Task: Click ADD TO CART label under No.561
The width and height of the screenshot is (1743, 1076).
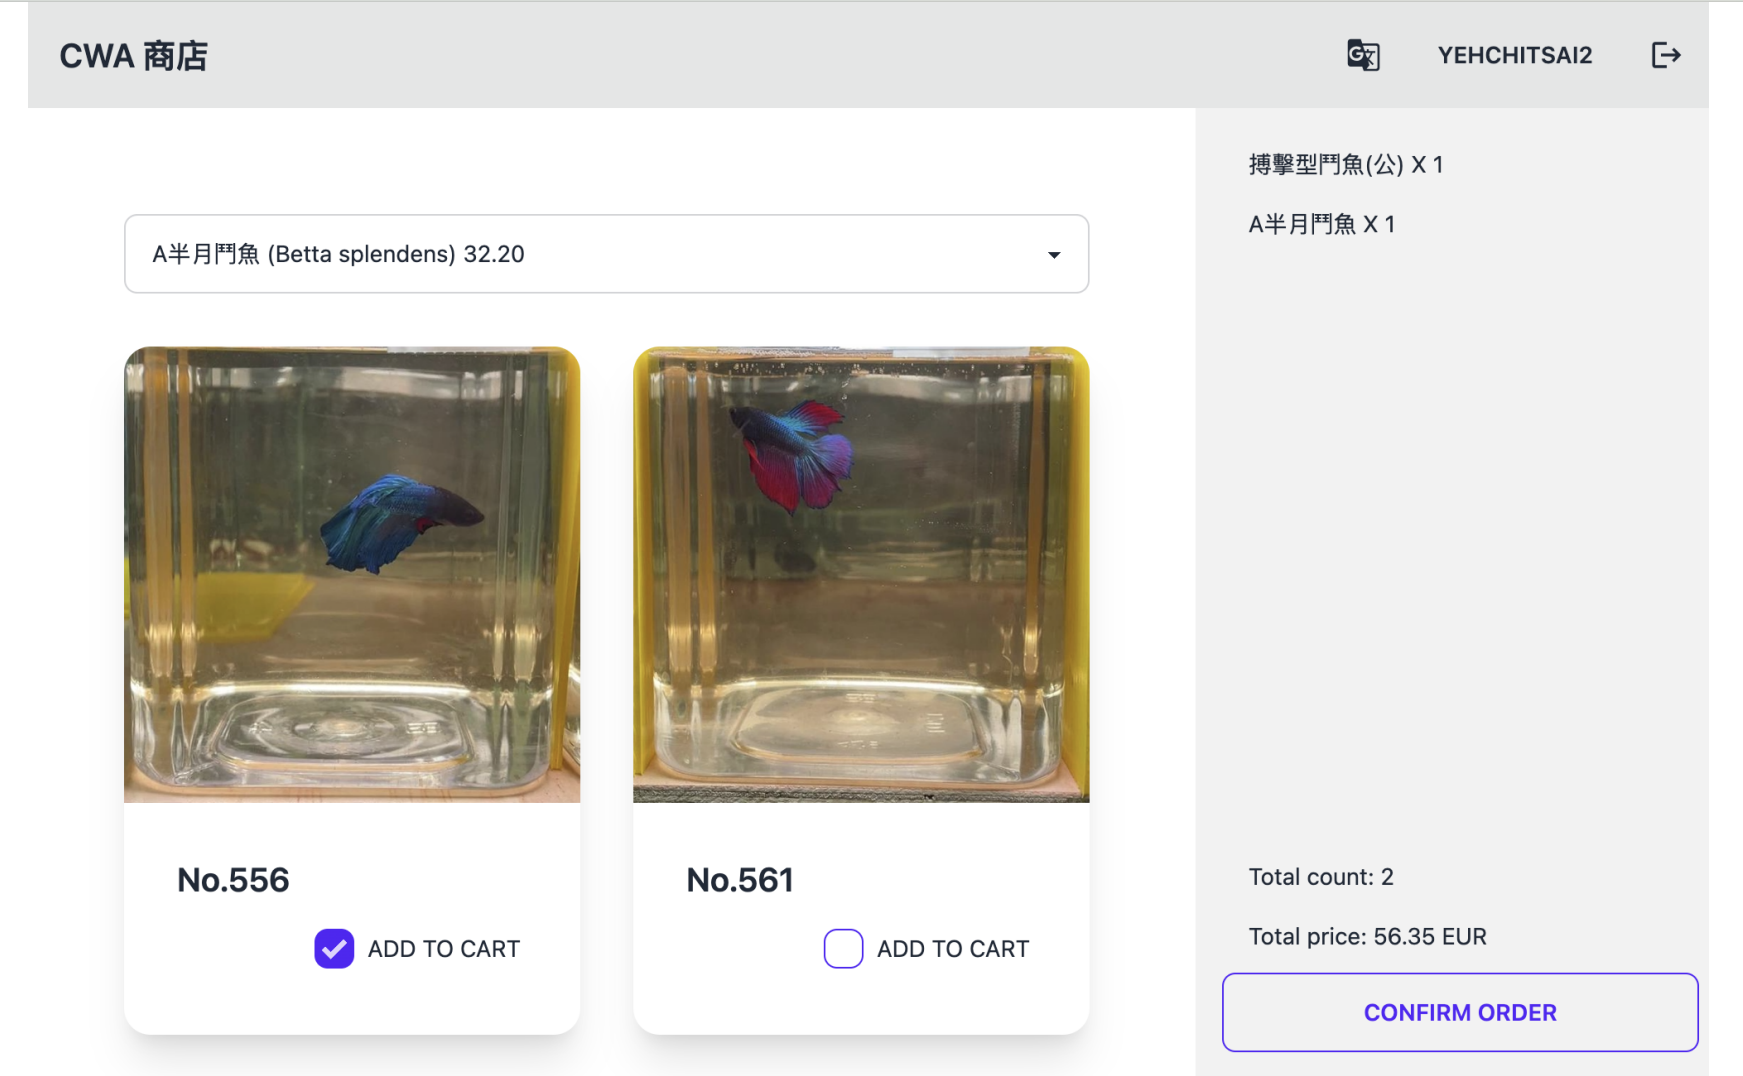Action: point(952,949)
